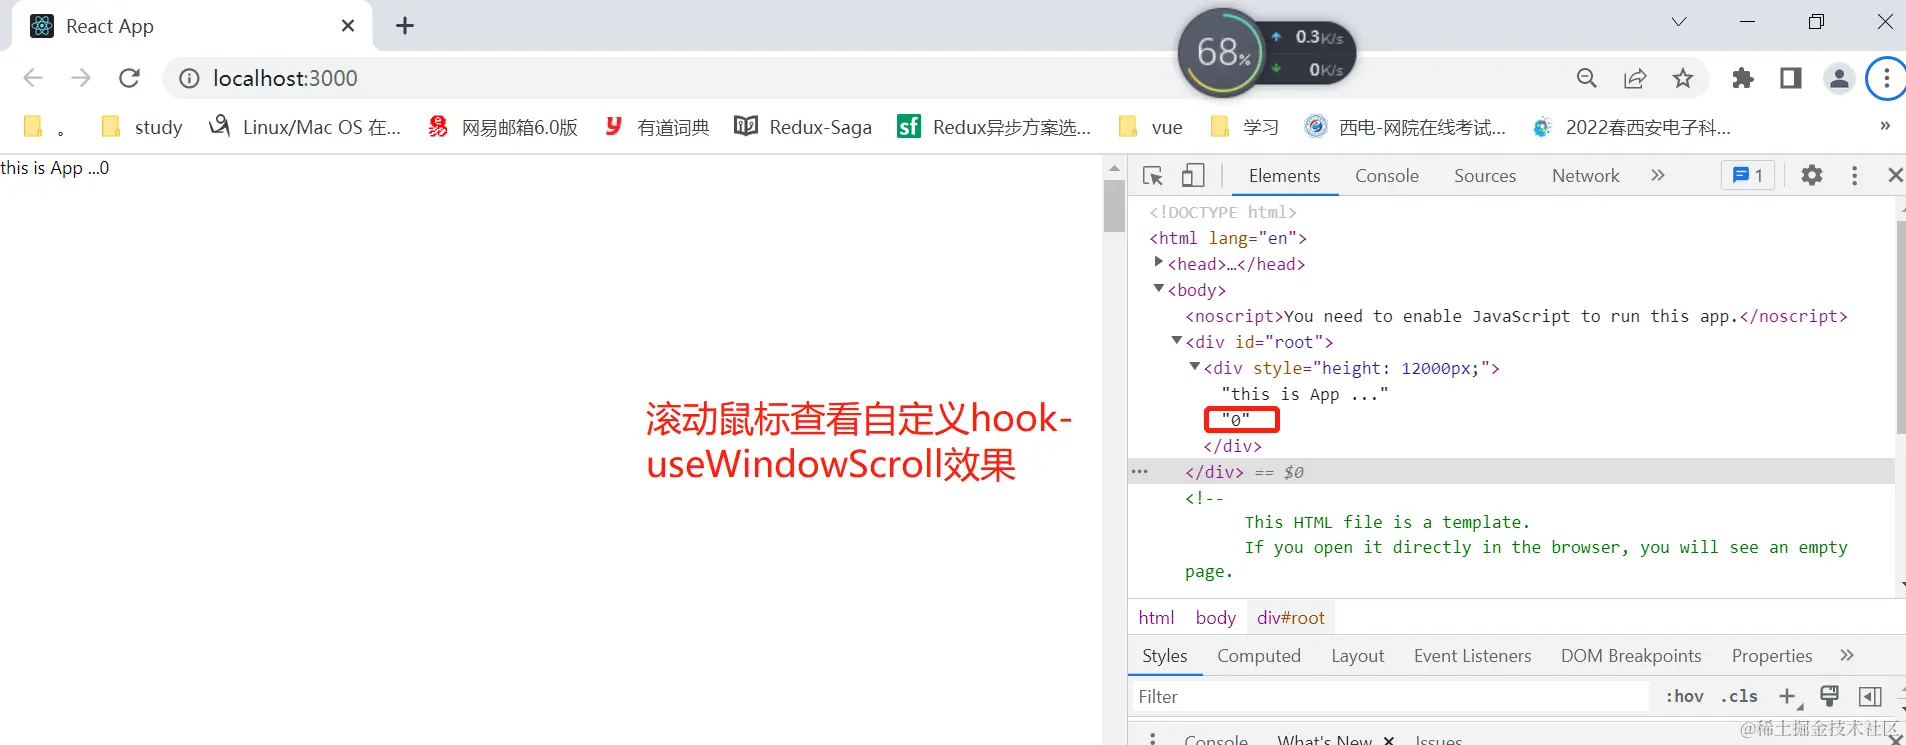This screenshot has height=745, width=1906.
Task: Select the html lang="en" line
Action: point(1228,238)
